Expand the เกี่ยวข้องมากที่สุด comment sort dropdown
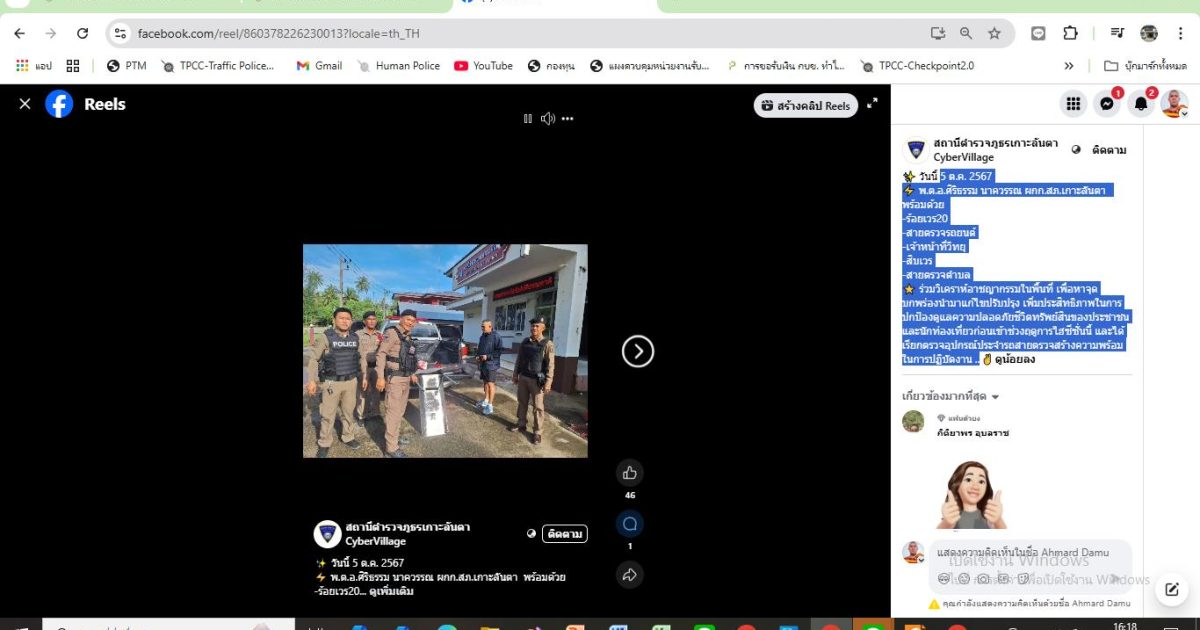1200x630 pixels. [x=951, y=396]
